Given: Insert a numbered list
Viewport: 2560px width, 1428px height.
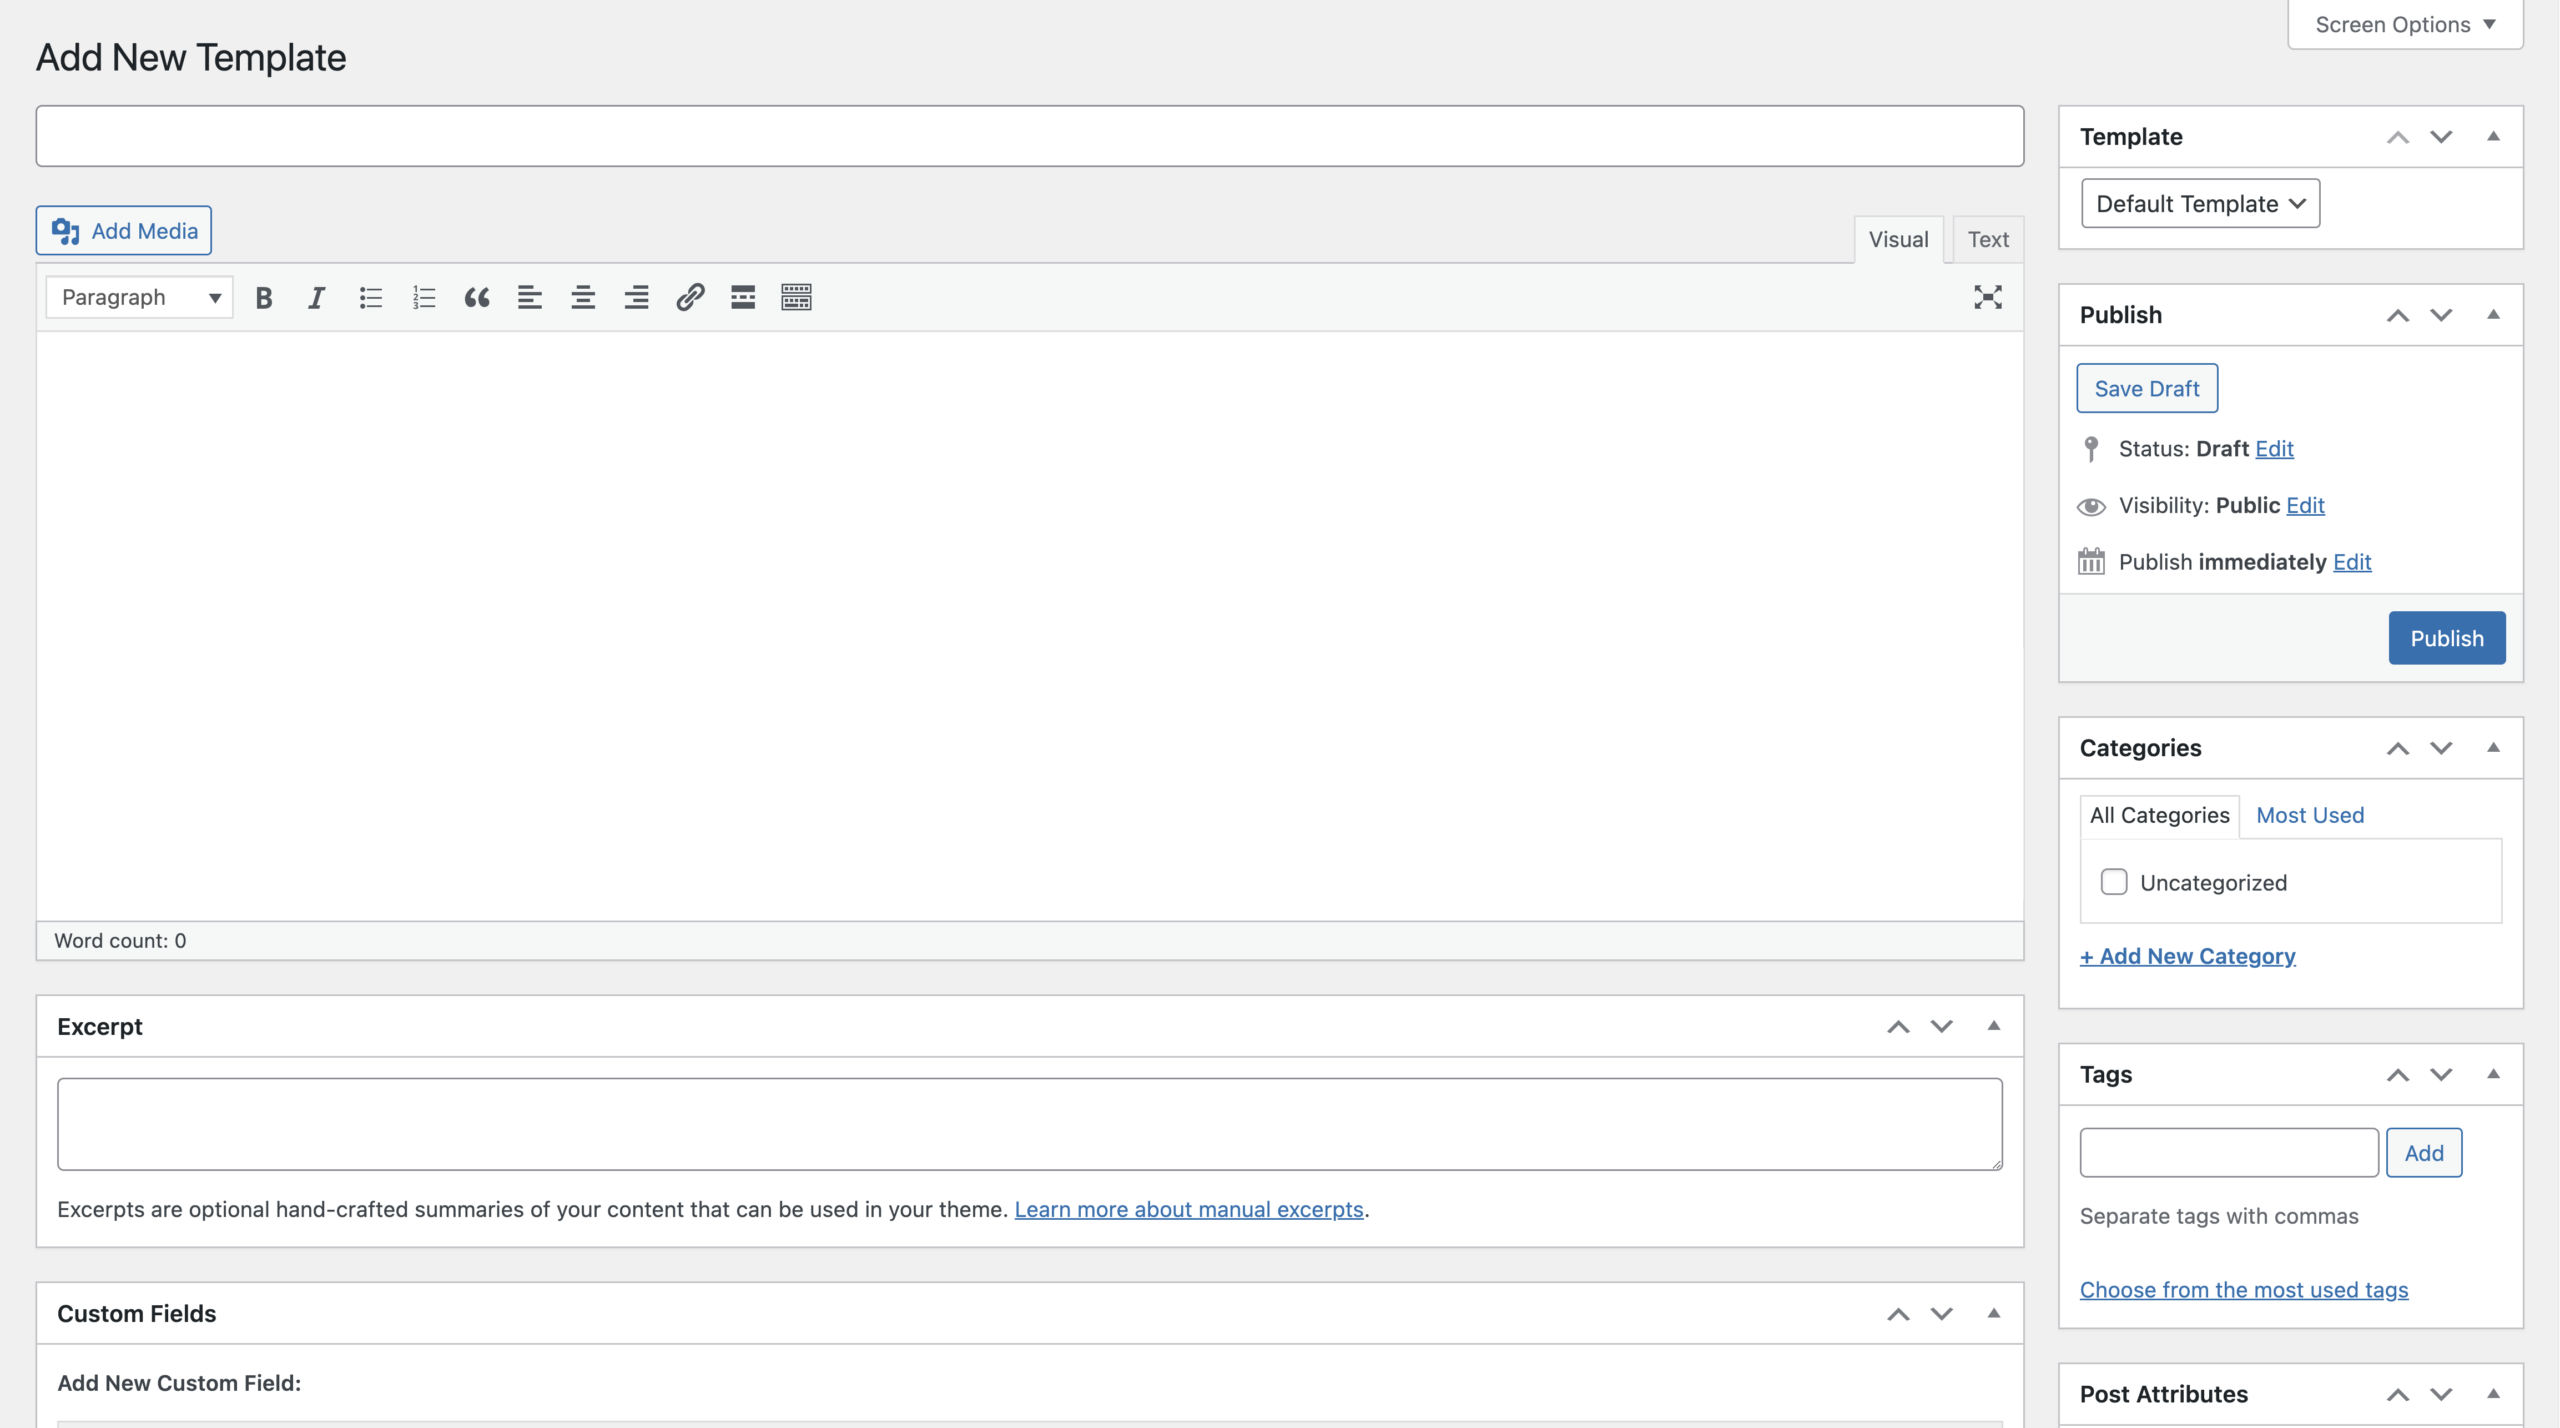Looking at the screenshot, I should [424, 298].
